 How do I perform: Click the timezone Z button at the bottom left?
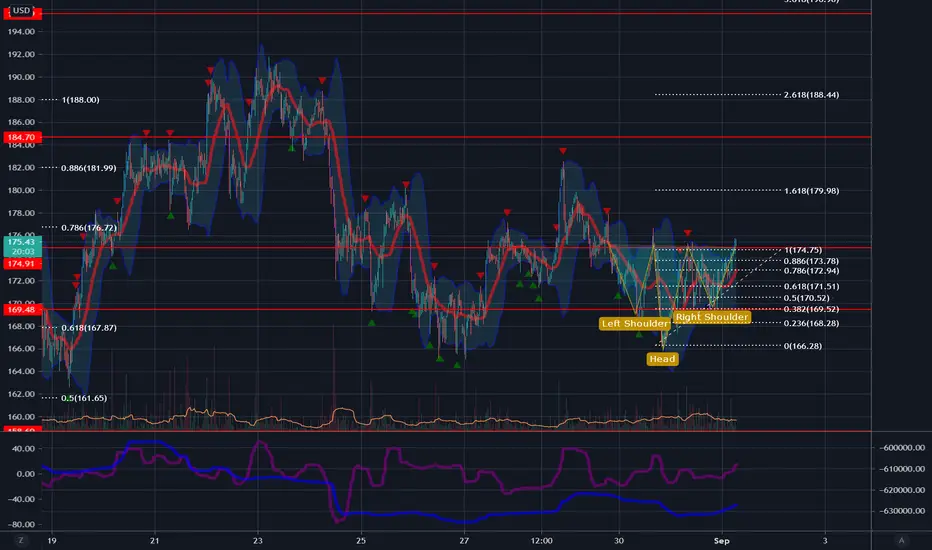click(21, 540)
